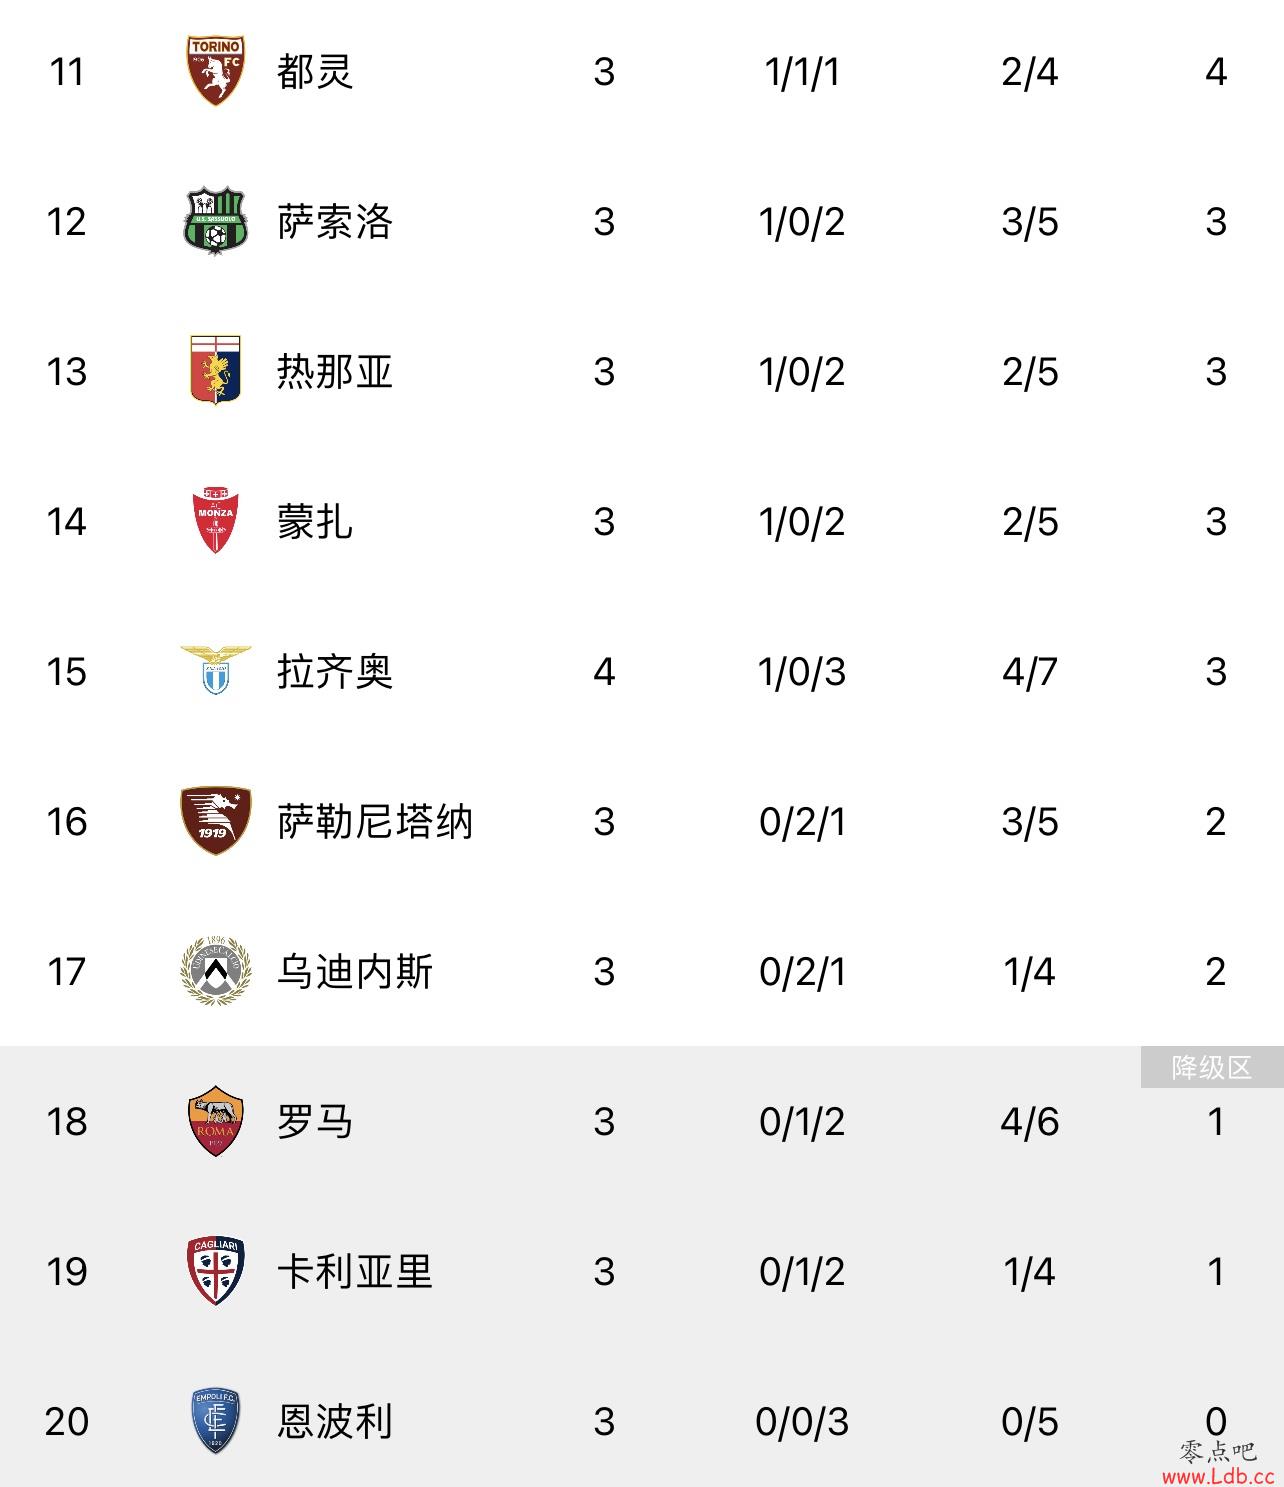The height and width of the screenshot is (1487, 1284).
Task: Click the Cagliari club crest
Action: pyautogui.click(x=215, y=1271)
